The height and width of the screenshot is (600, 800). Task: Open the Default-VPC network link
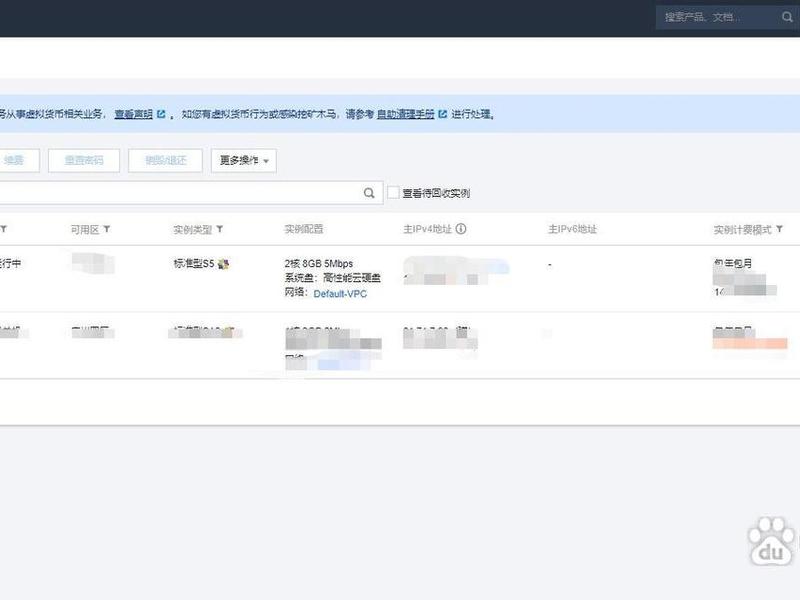[x=340, y=294]
